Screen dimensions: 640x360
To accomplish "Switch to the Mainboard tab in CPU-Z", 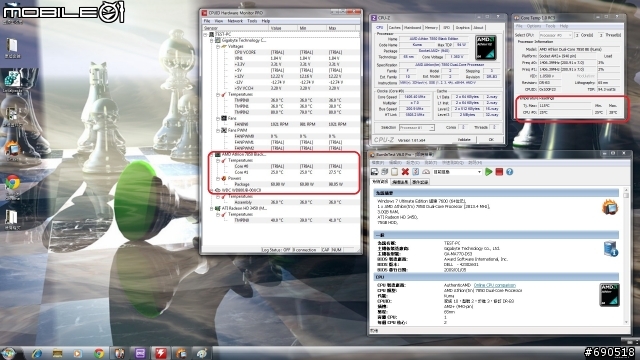I will coord(412,27).
